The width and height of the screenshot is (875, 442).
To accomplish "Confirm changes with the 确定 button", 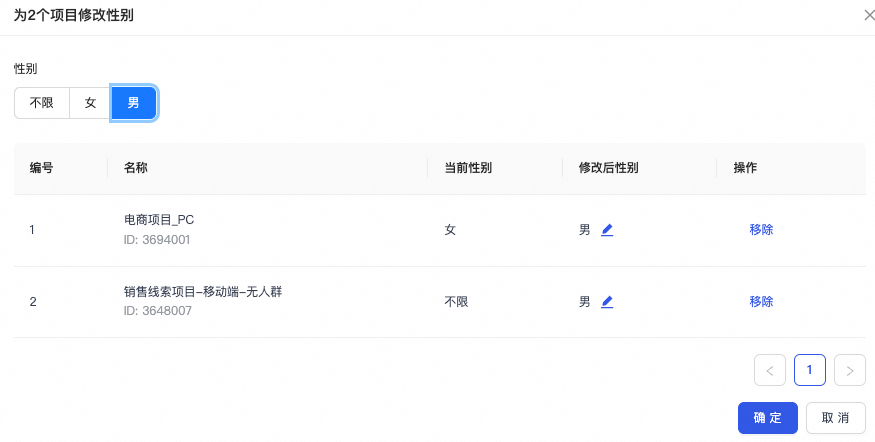I will pos(767,418).
